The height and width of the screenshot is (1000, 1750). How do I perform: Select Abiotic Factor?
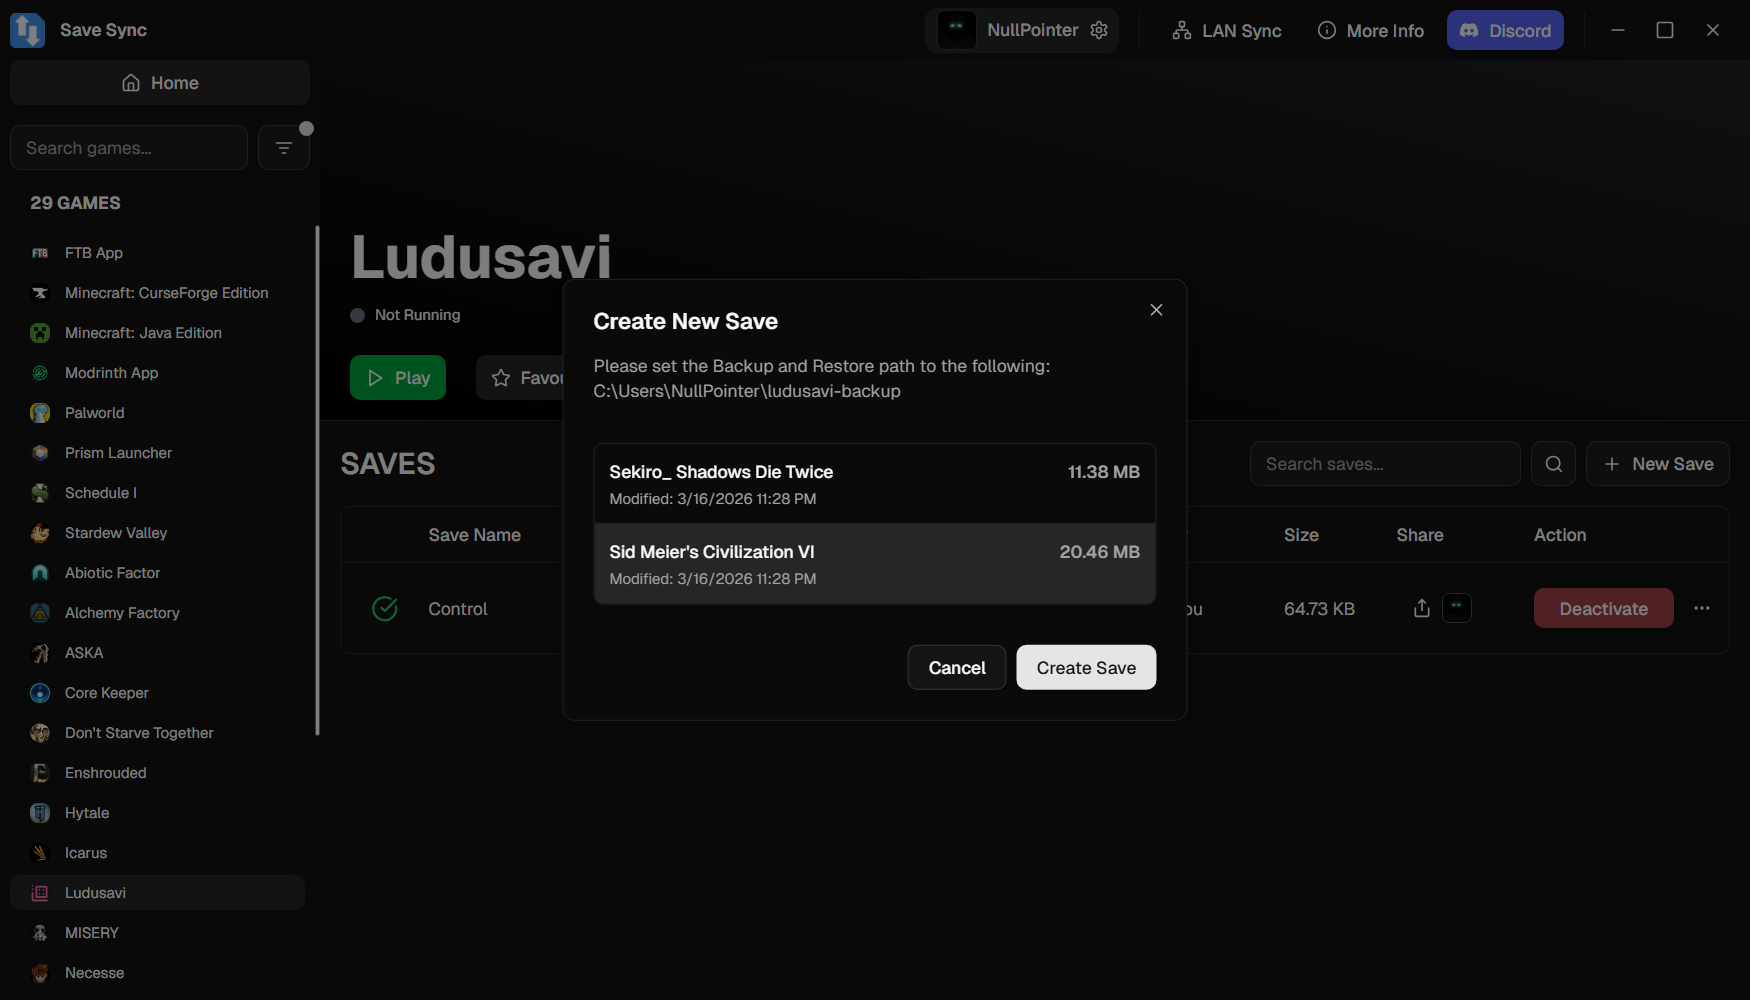157,573
